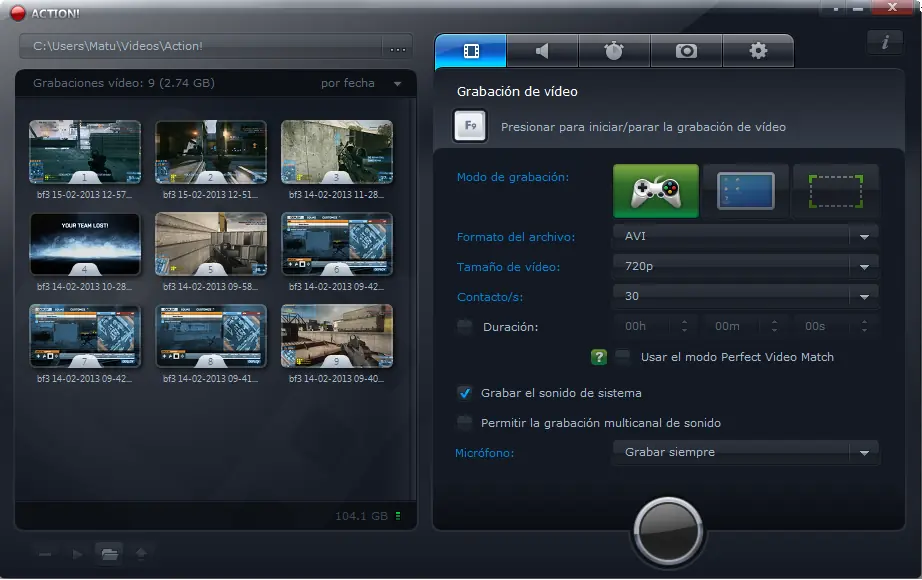Select recording thumbnail 8 bf3 14-02-2013 09-41
Screen dimensions: 922x580
[211, 336]
